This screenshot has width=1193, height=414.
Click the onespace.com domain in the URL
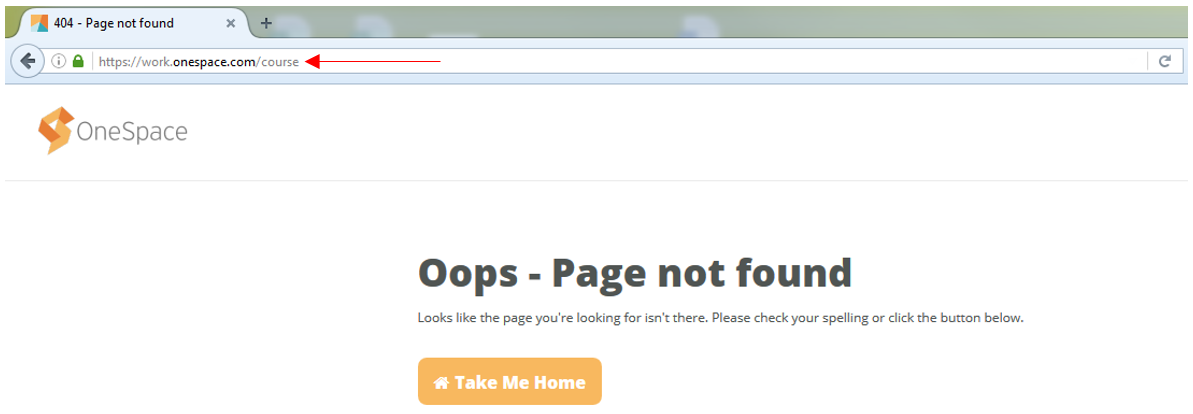click(213, 62)
